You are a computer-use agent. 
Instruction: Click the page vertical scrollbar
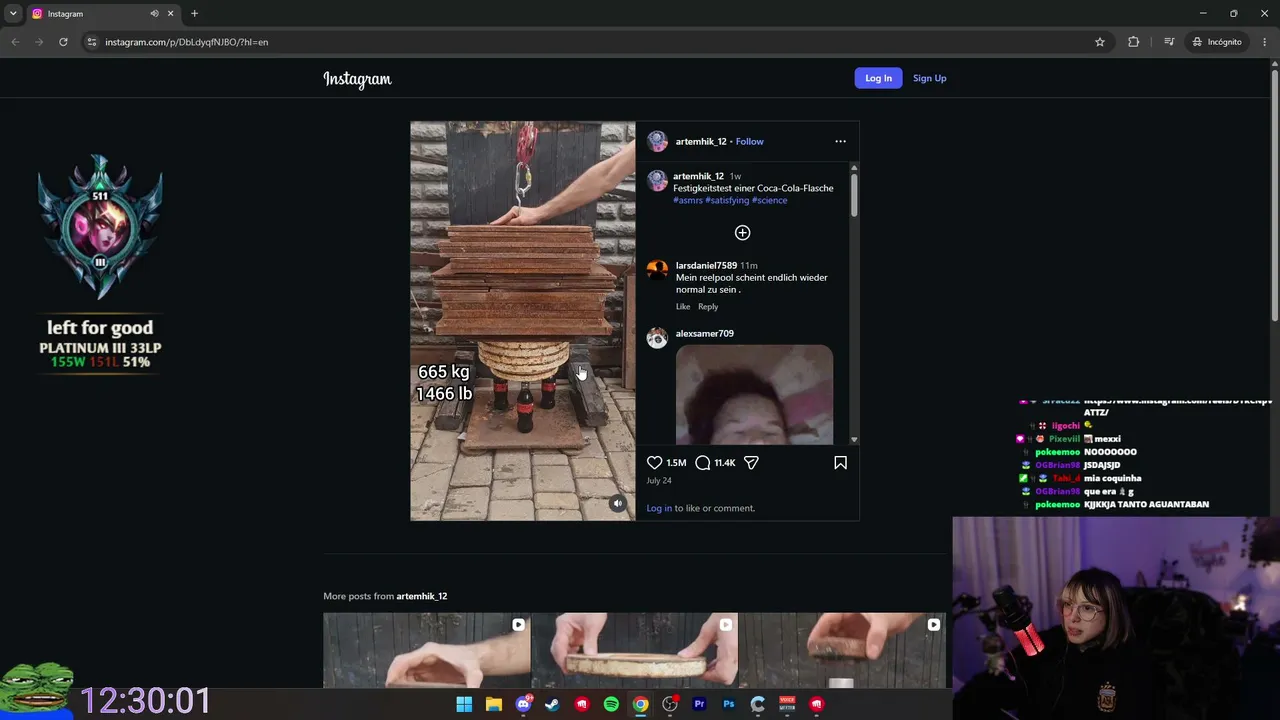(1274, 195)
